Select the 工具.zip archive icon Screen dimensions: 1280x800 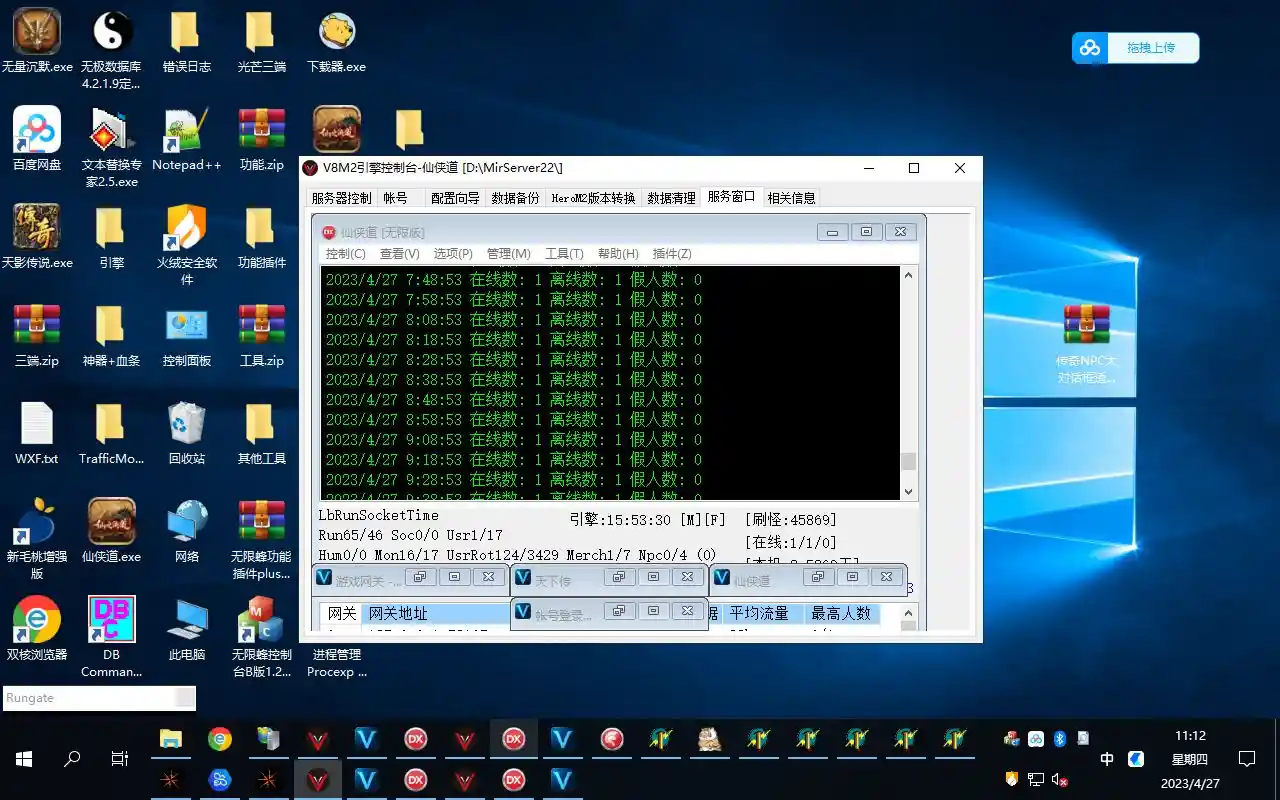(x=261, y=335)
